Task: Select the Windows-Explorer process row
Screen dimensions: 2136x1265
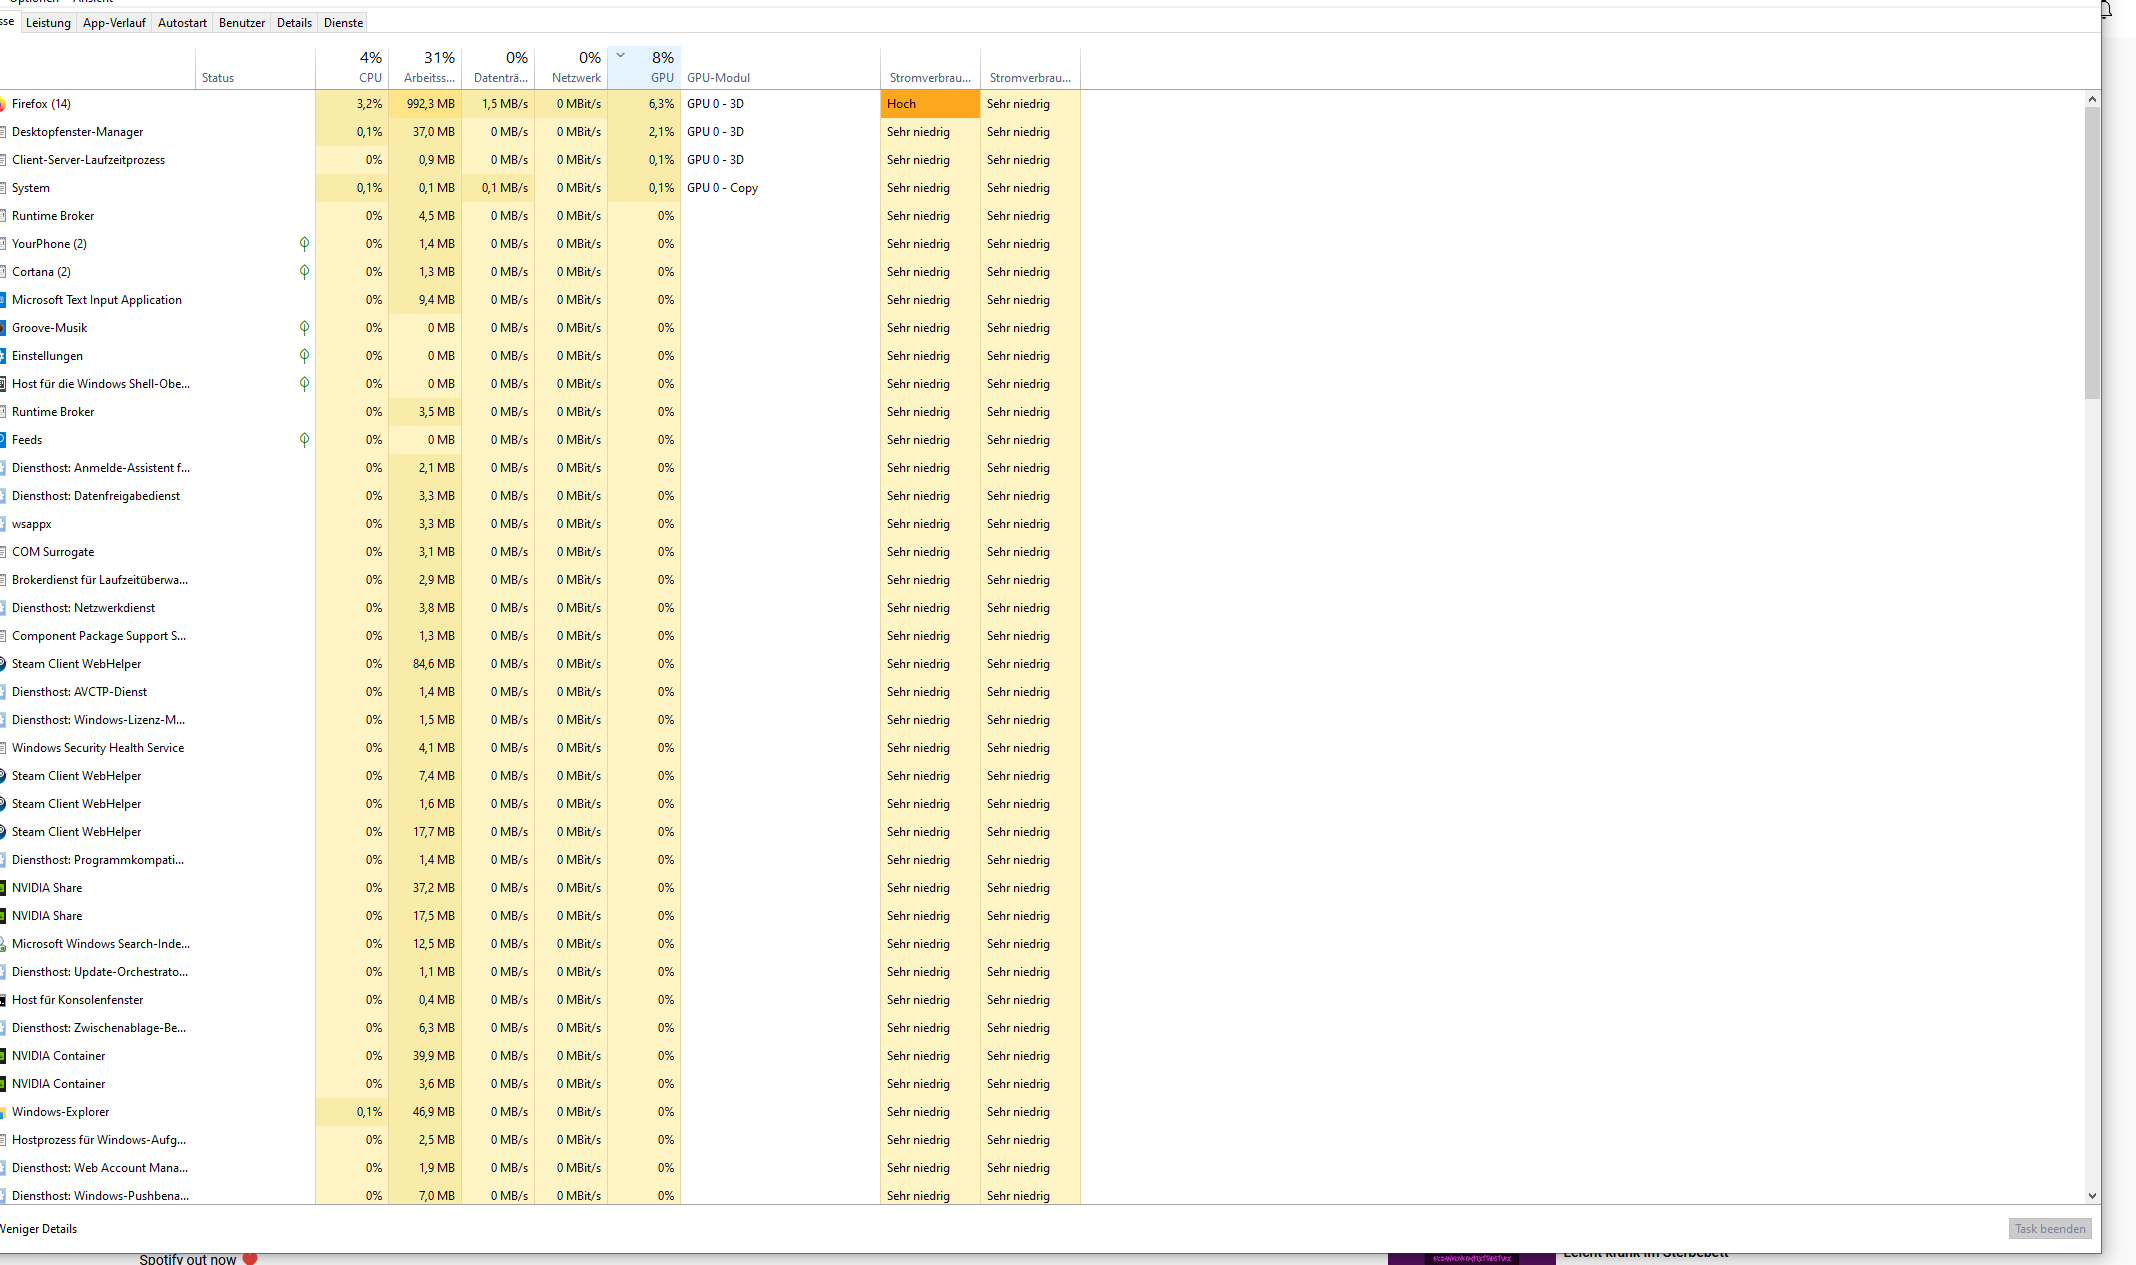Action: click(60, 1112)
